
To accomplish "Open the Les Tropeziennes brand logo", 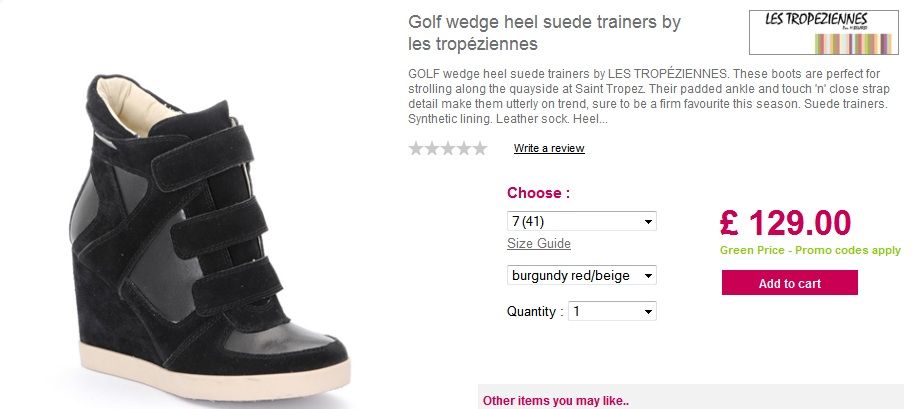I will [x=824, y=33].
